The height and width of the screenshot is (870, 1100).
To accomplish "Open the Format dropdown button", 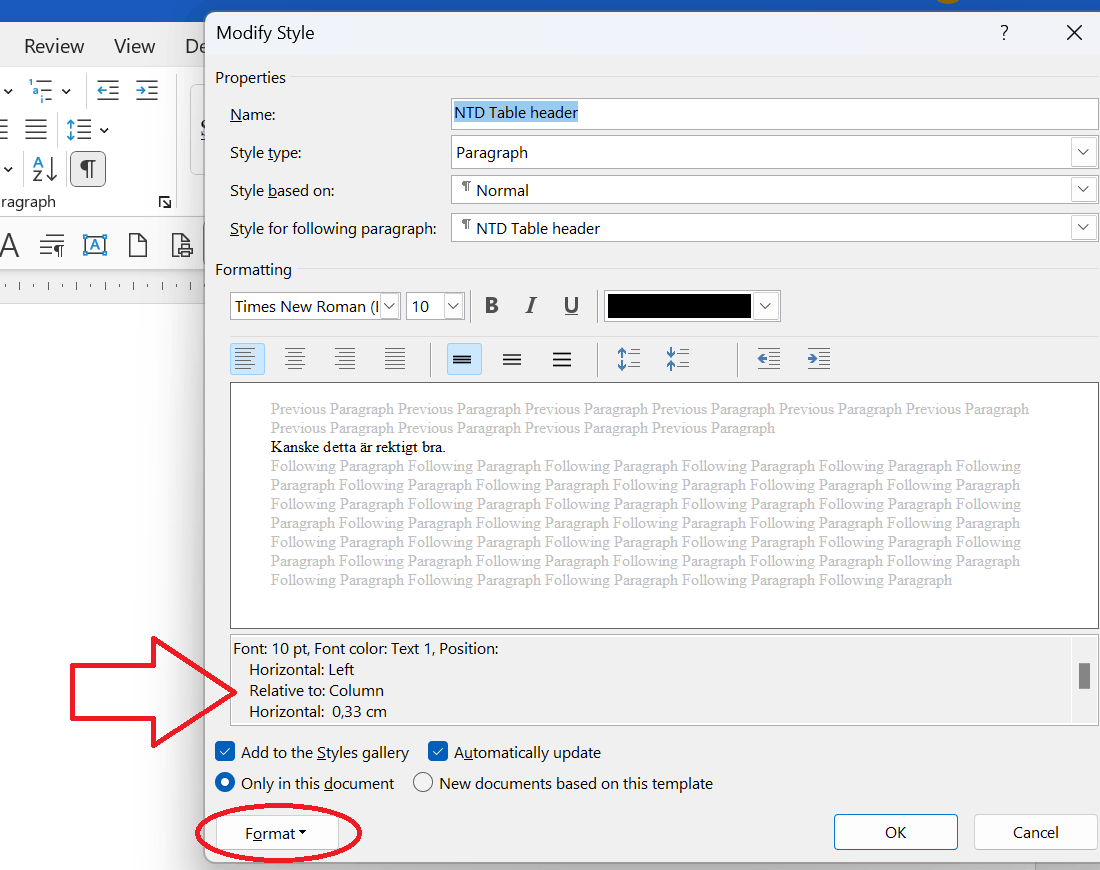I will (276, 834).
